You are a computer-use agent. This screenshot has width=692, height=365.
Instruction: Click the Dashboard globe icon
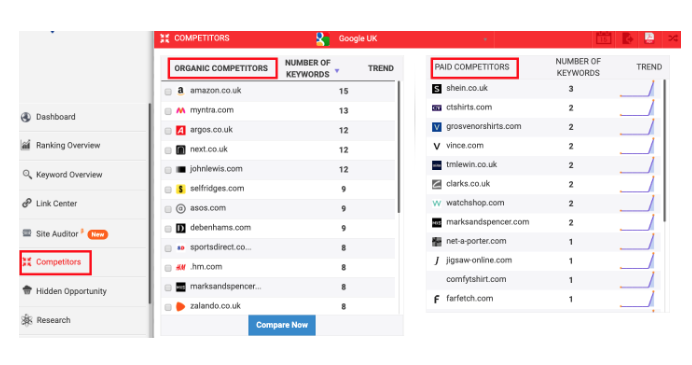26,117
